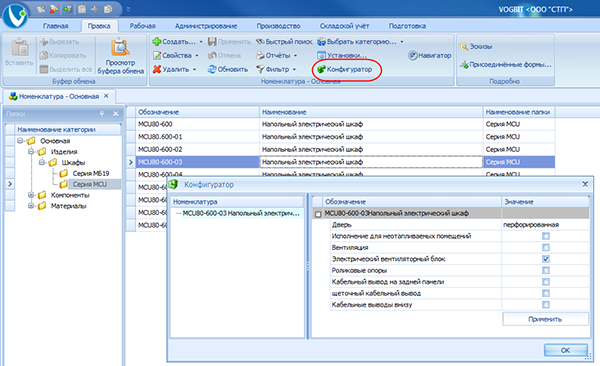Open Установки settings item
This screenshot has width=600, height=366.
tap(342, 56)
